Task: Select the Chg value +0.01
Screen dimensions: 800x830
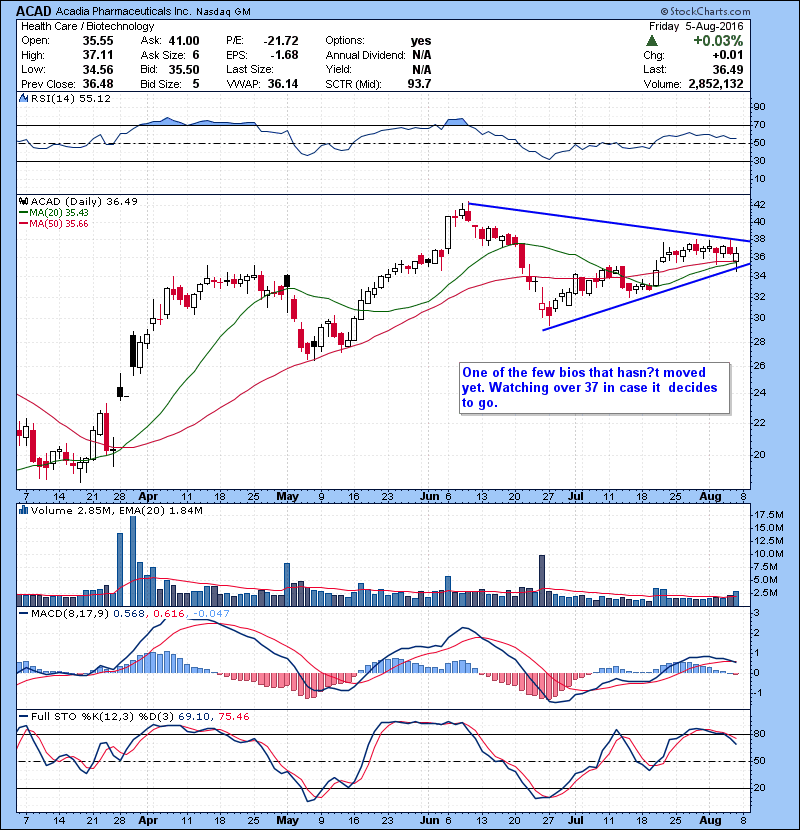Action: (x=727, y=55)
